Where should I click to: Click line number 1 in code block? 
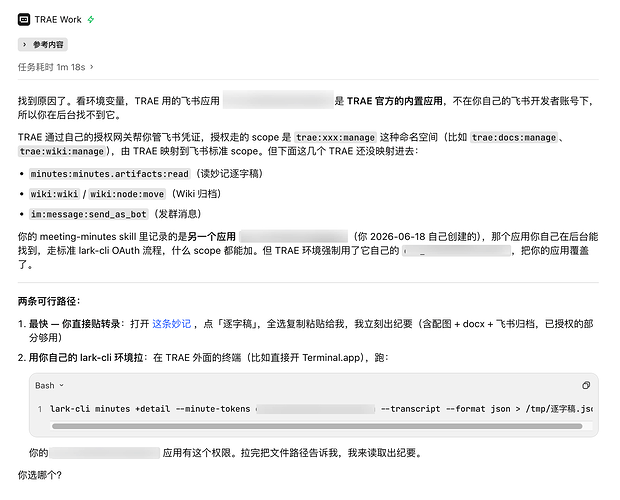40,409
